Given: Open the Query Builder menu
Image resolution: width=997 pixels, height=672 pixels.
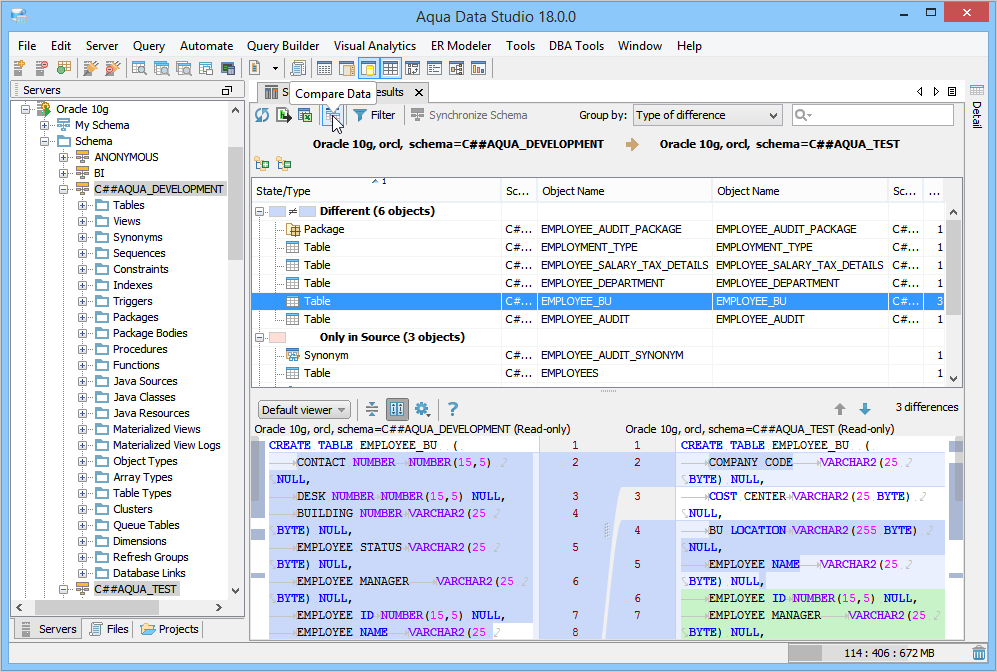Looking at the screenshot, I should tap(283, 46).
